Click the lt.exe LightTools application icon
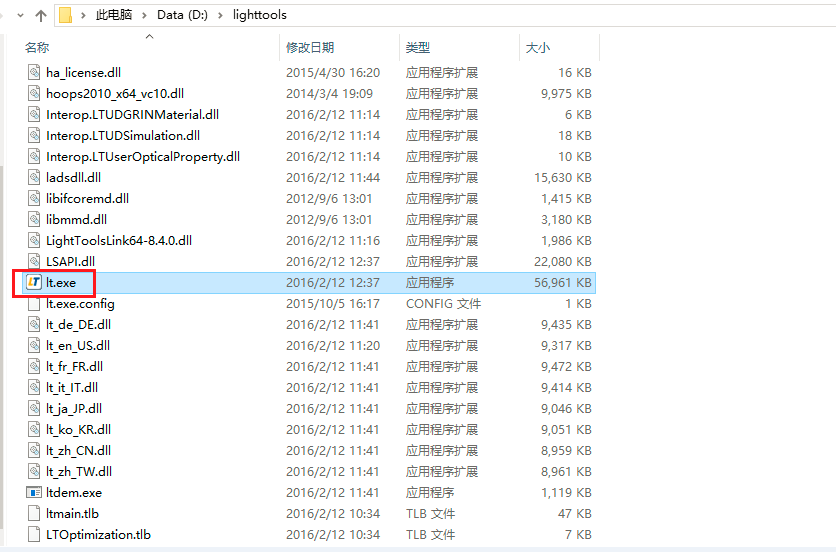This screenshot has height=552, width=836. click(34, 282)
